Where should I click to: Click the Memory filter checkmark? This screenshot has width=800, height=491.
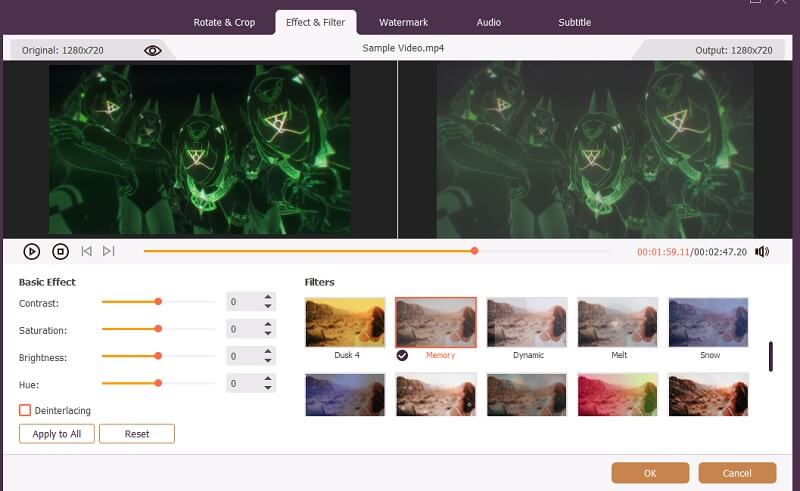(x=402, y=355)
